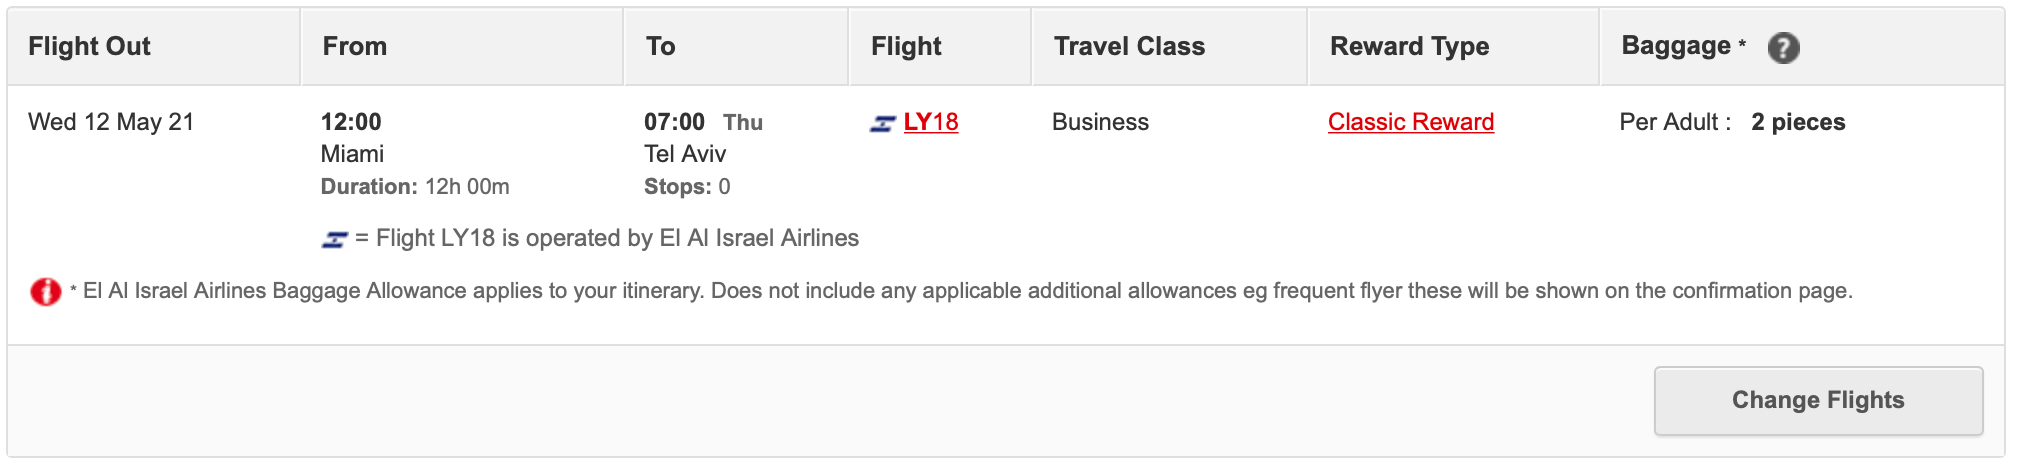Click the Baggage column header
This screenshot has height=468, width=2020.
click(x=1676, y=46)
